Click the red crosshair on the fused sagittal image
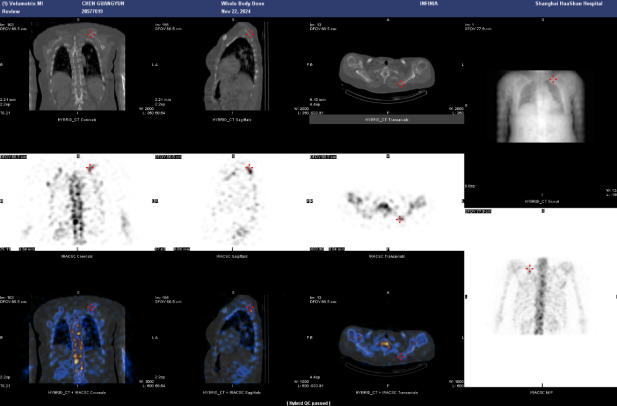The height and width of the screenshot is (406, 617). (x=250, y=307)
